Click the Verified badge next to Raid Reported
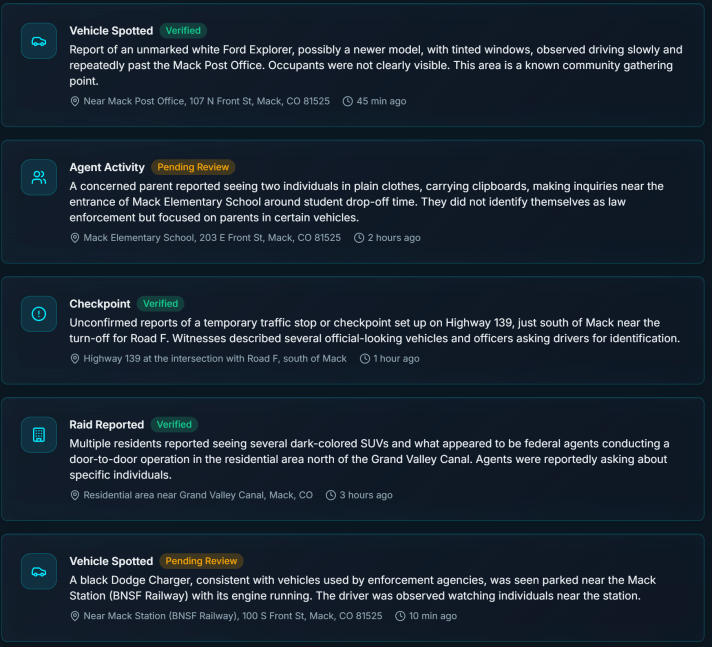 pyautogui.click(x=174, y=424)
